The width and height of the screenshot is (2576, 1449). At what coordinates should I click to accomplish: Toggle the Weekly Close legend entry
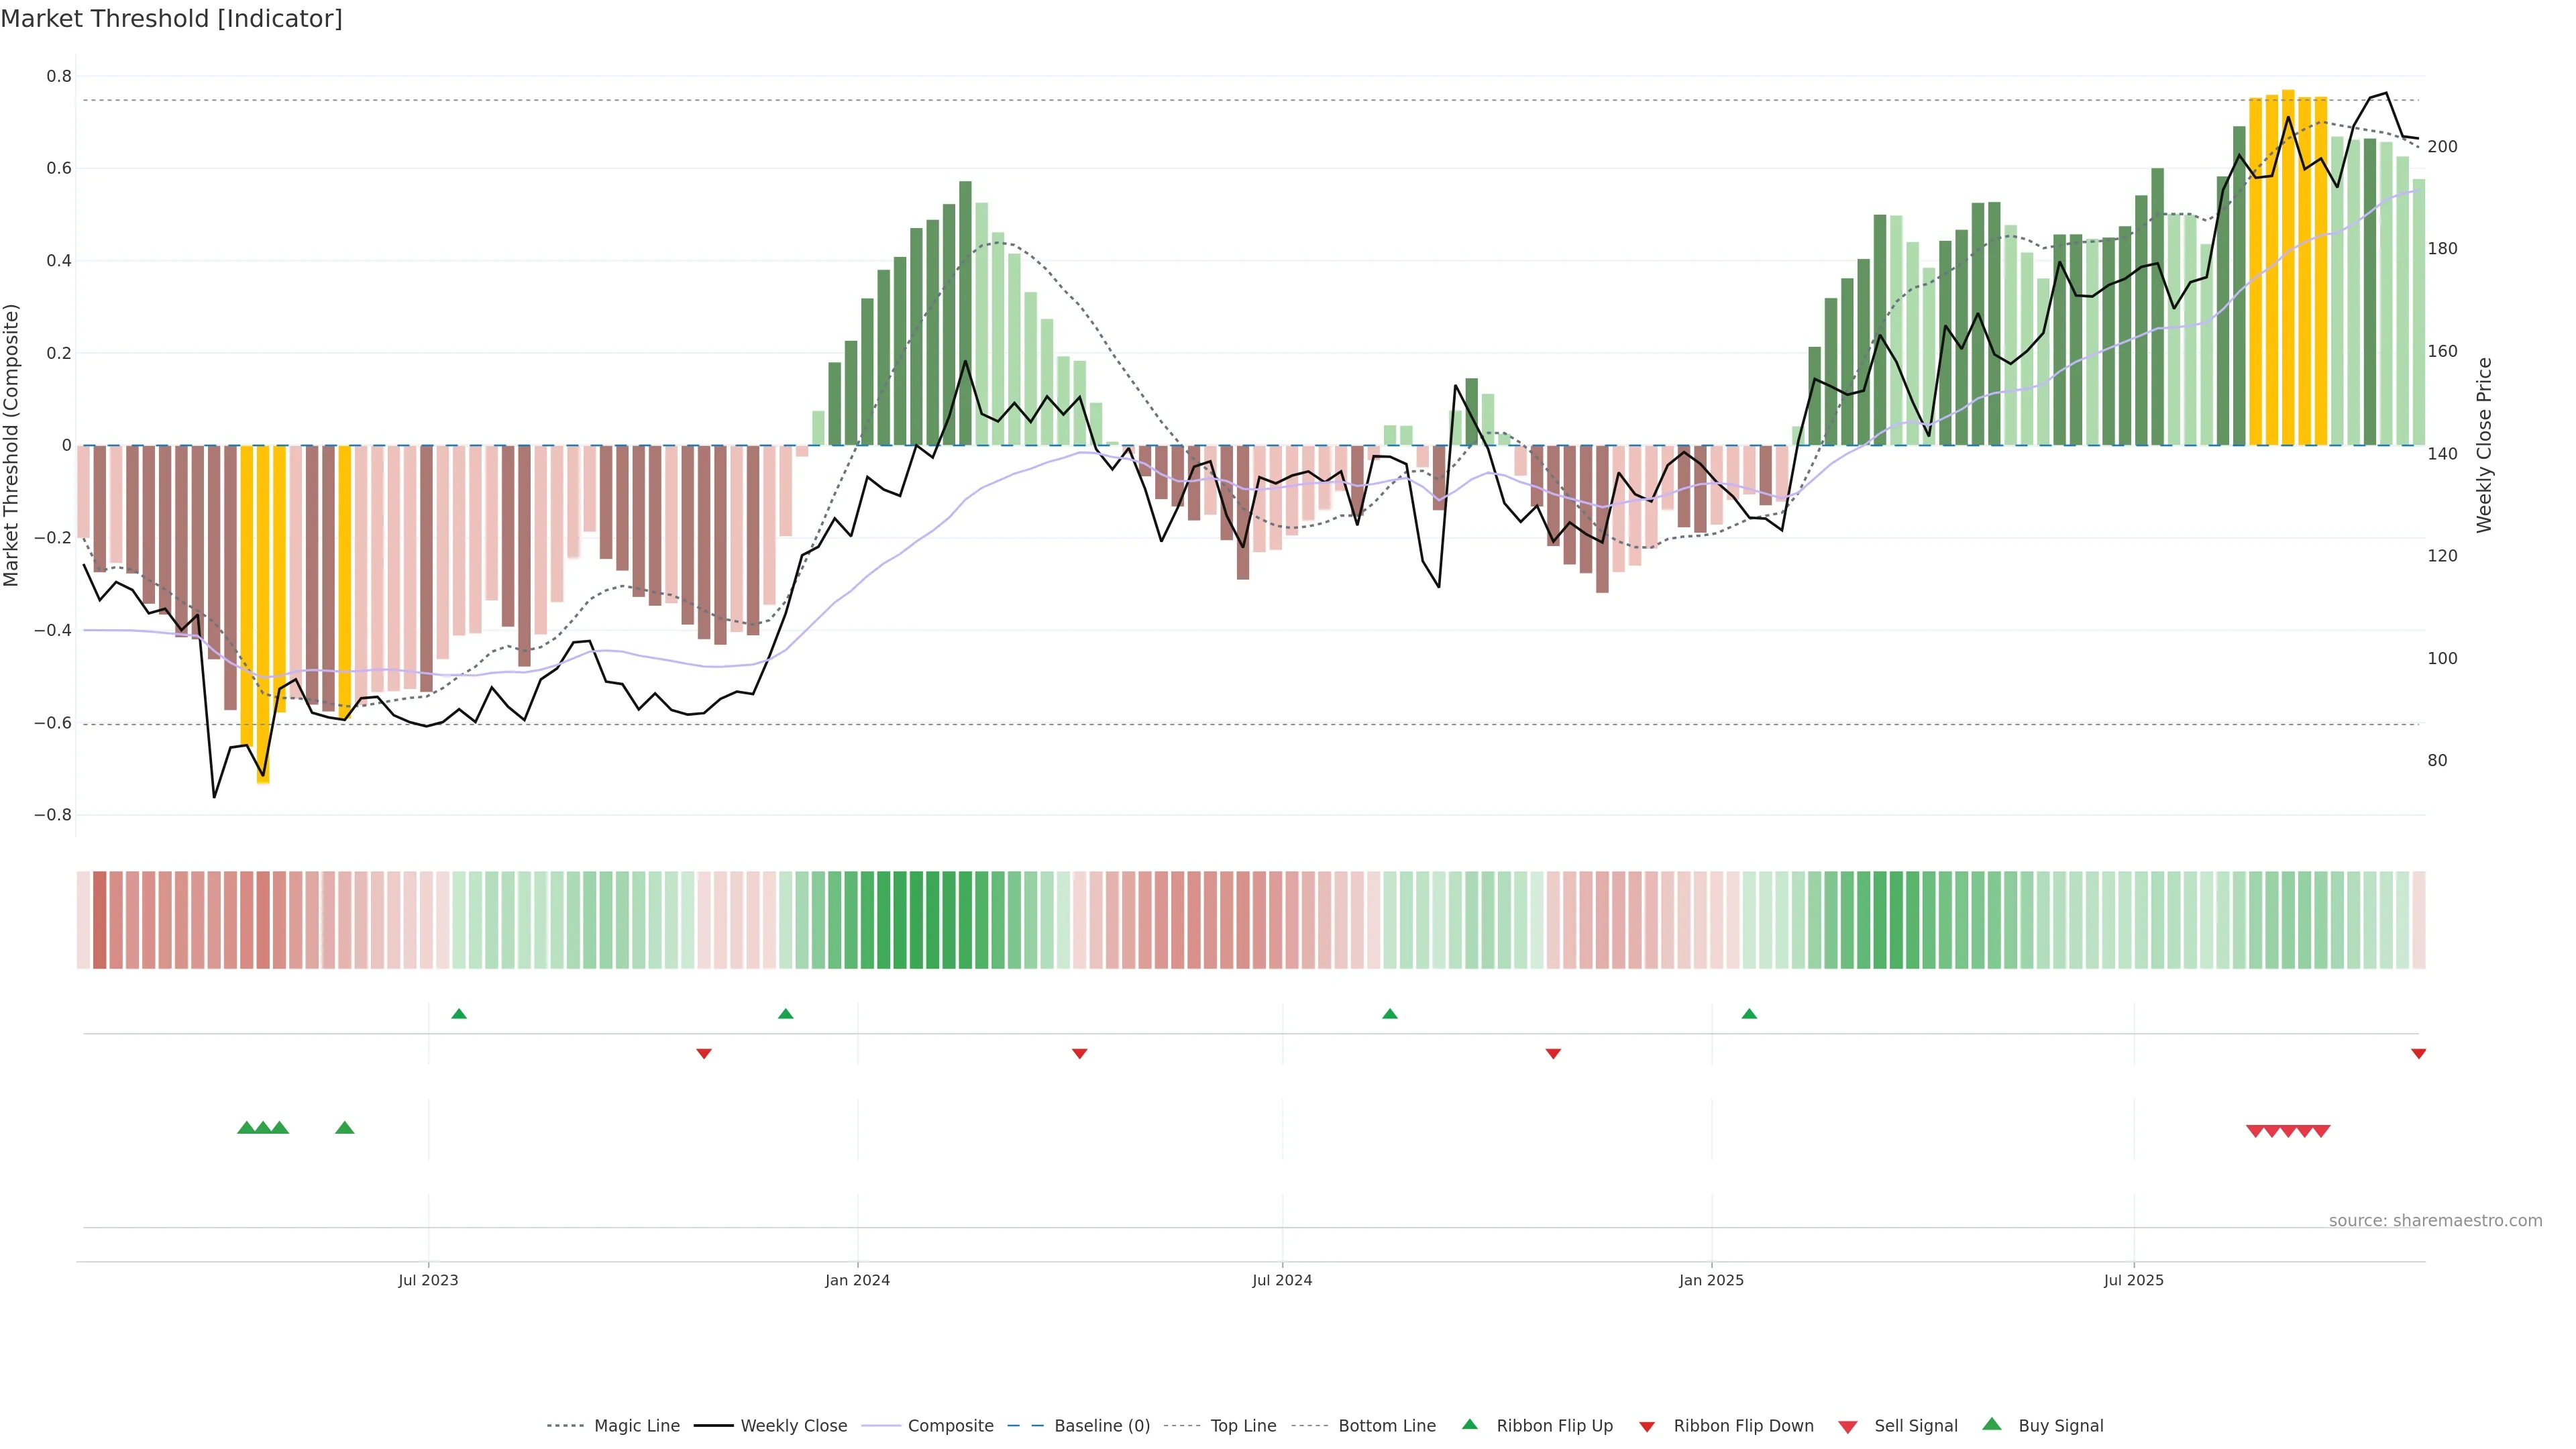coord(793,1426)
